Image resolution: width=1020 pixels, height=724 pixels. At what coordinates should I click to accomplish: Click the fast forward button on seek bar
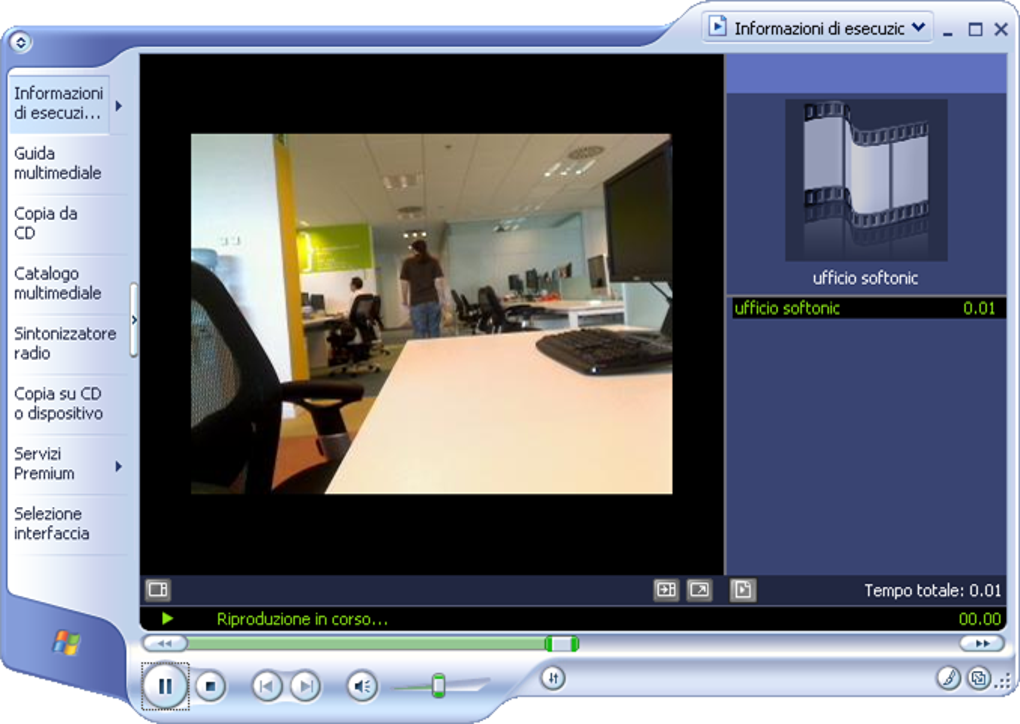[982, 643]
